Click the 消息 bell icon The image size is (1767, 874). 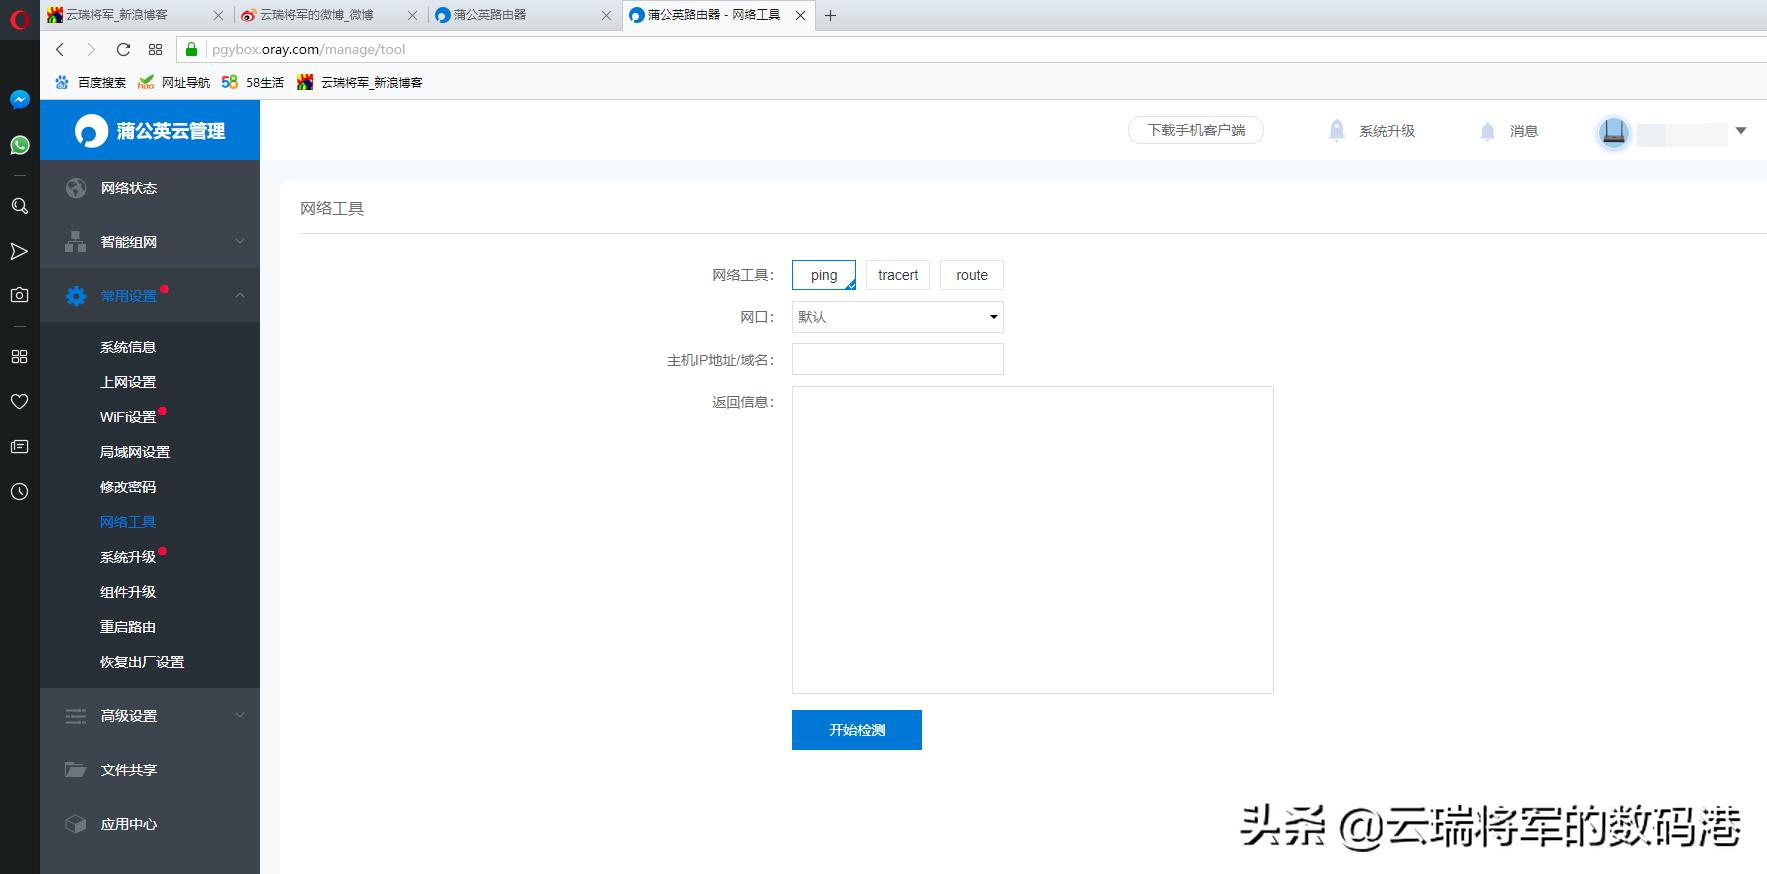click(1487, 131)
